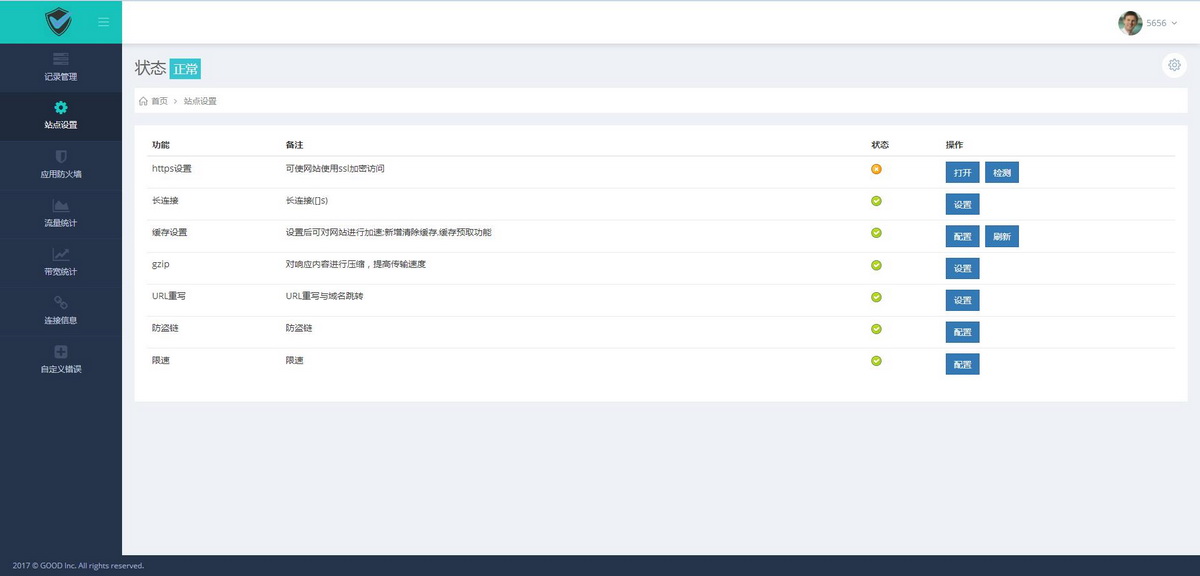
Task: Click 刷新 button for 缓存设置
Action: click(x=1001, y=236)
